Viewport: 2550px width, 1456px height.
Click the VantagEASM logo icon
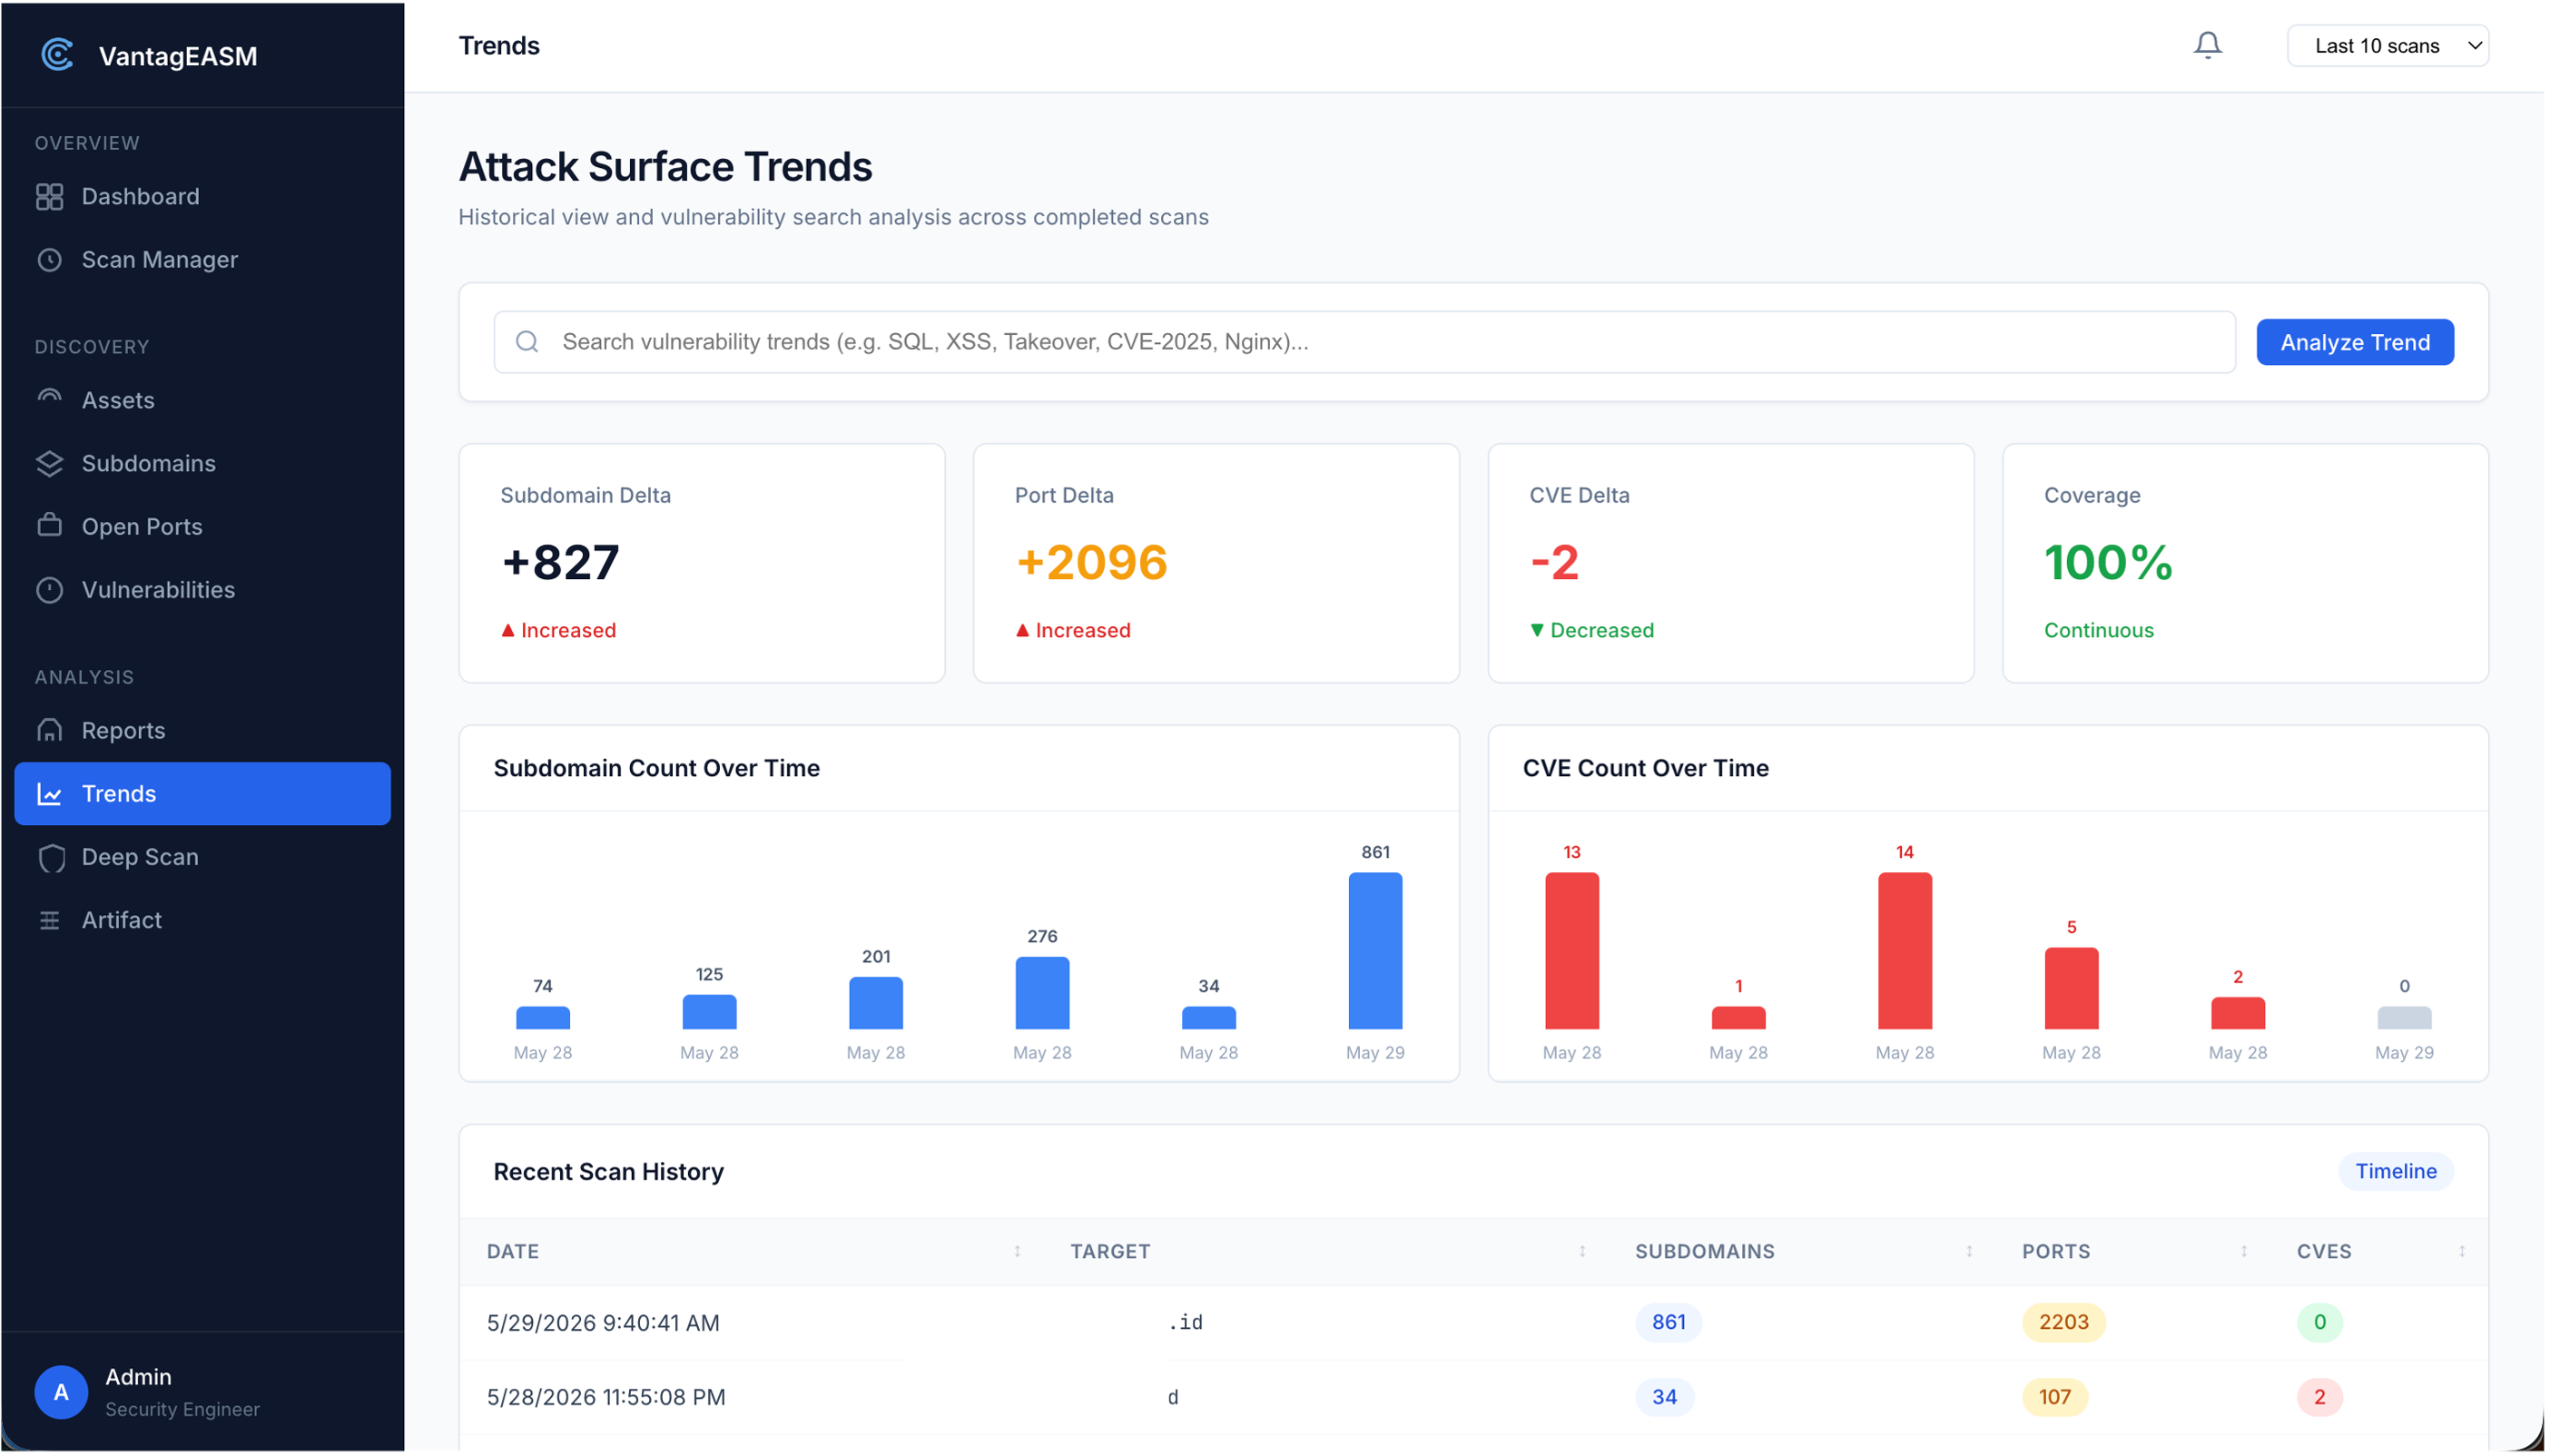click(x=57, y=55)
